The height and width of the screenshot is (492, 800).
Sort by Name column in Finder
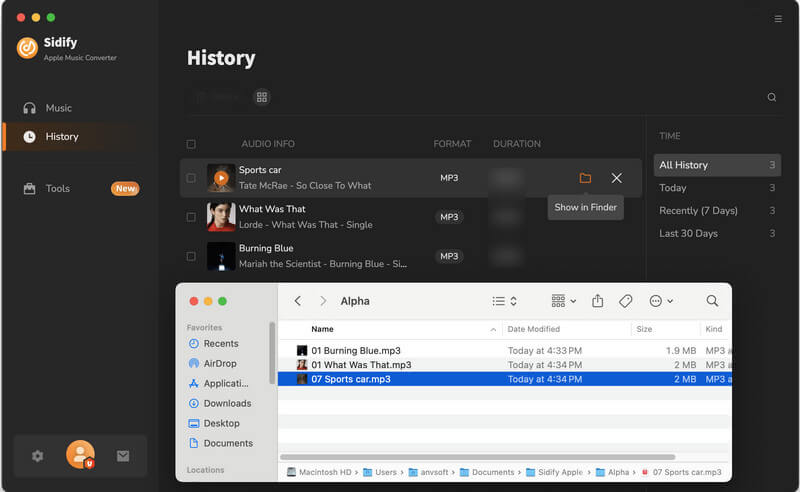pos(322,329)
